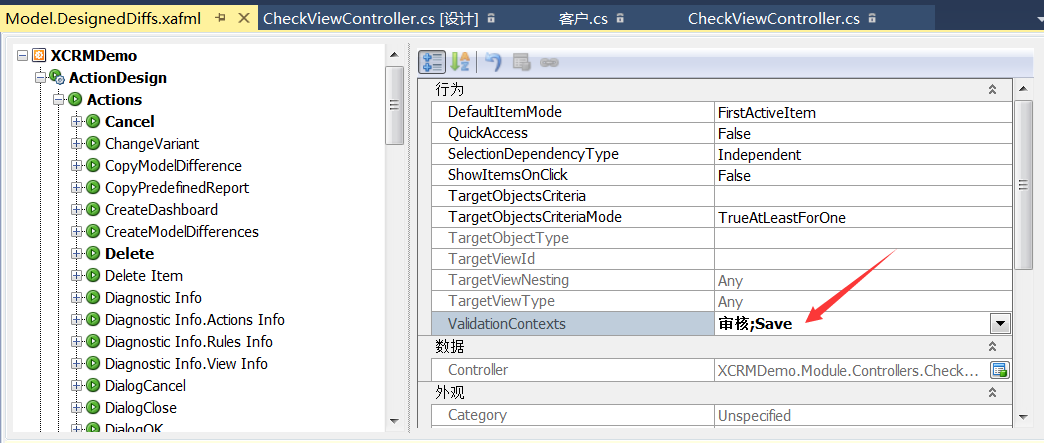Select the DialogCancel tree item

[x=145, y=385]
